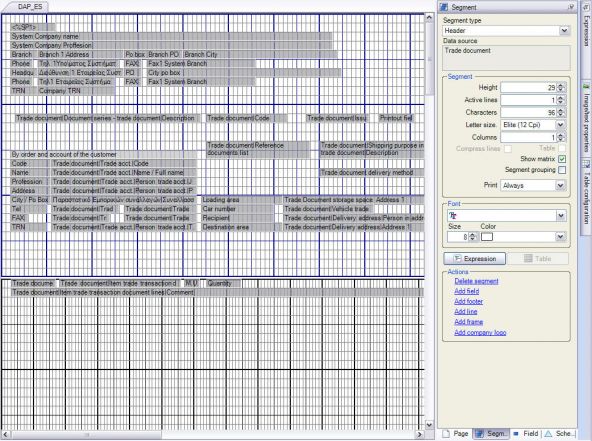Image resolution: width=592 pixels, height=441 pixels.
Task: Open the Print Always dropdown
Action: (560, 185)
